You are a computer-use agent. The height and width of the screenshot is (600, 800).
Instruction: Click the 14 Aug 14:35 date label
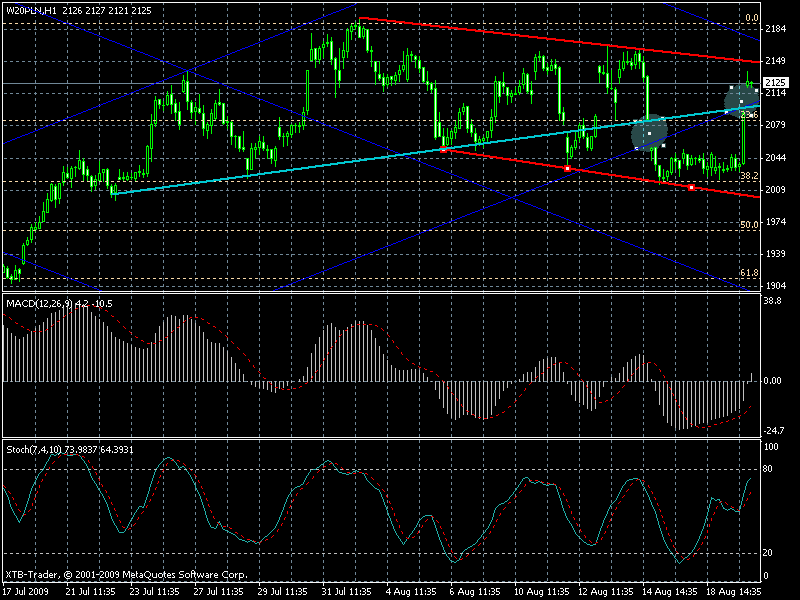tap(668, 592)
